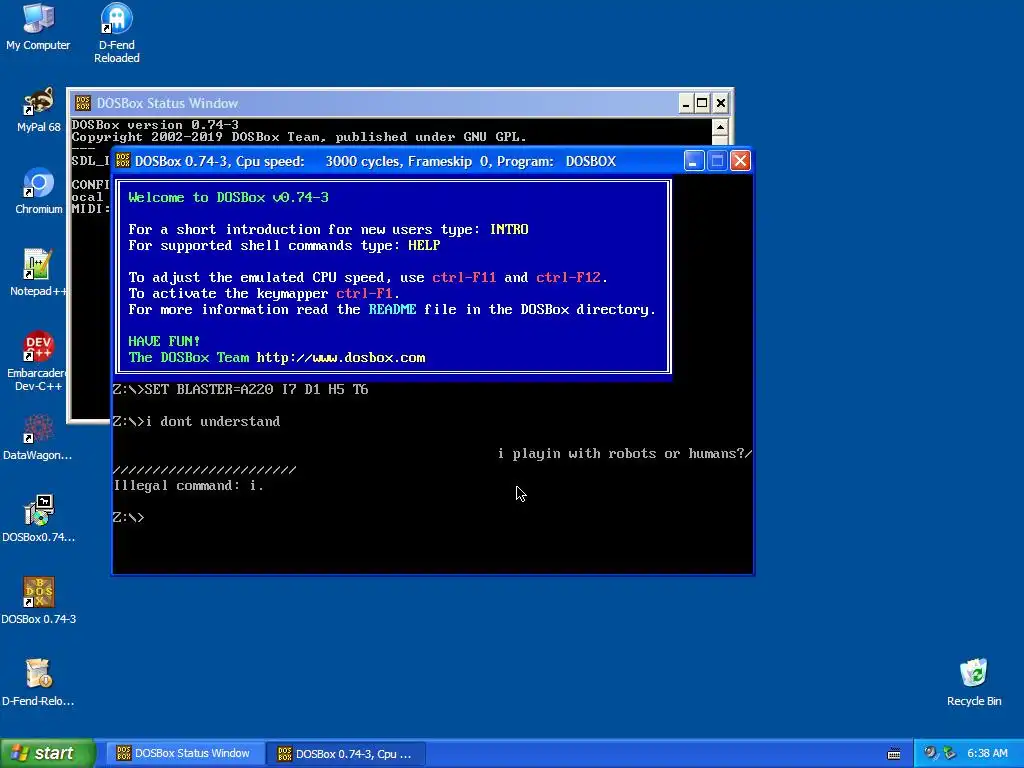1024x768 pixels.
Task: Click the ctrl-F12 shortcut text
Action: [x=568, y=278]
